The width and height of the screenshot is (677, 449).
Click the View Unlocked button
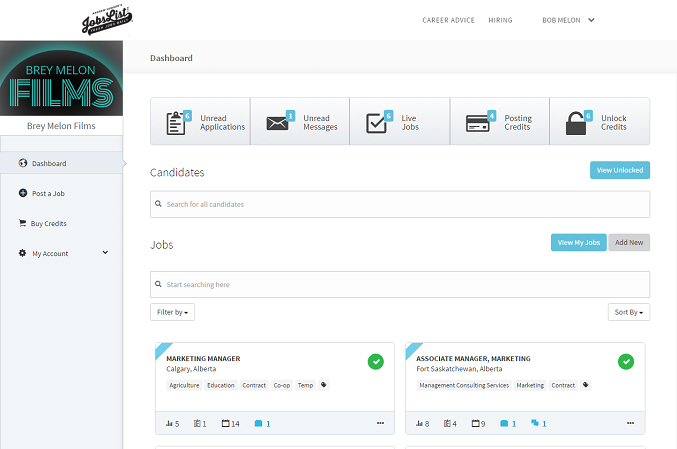619,170
